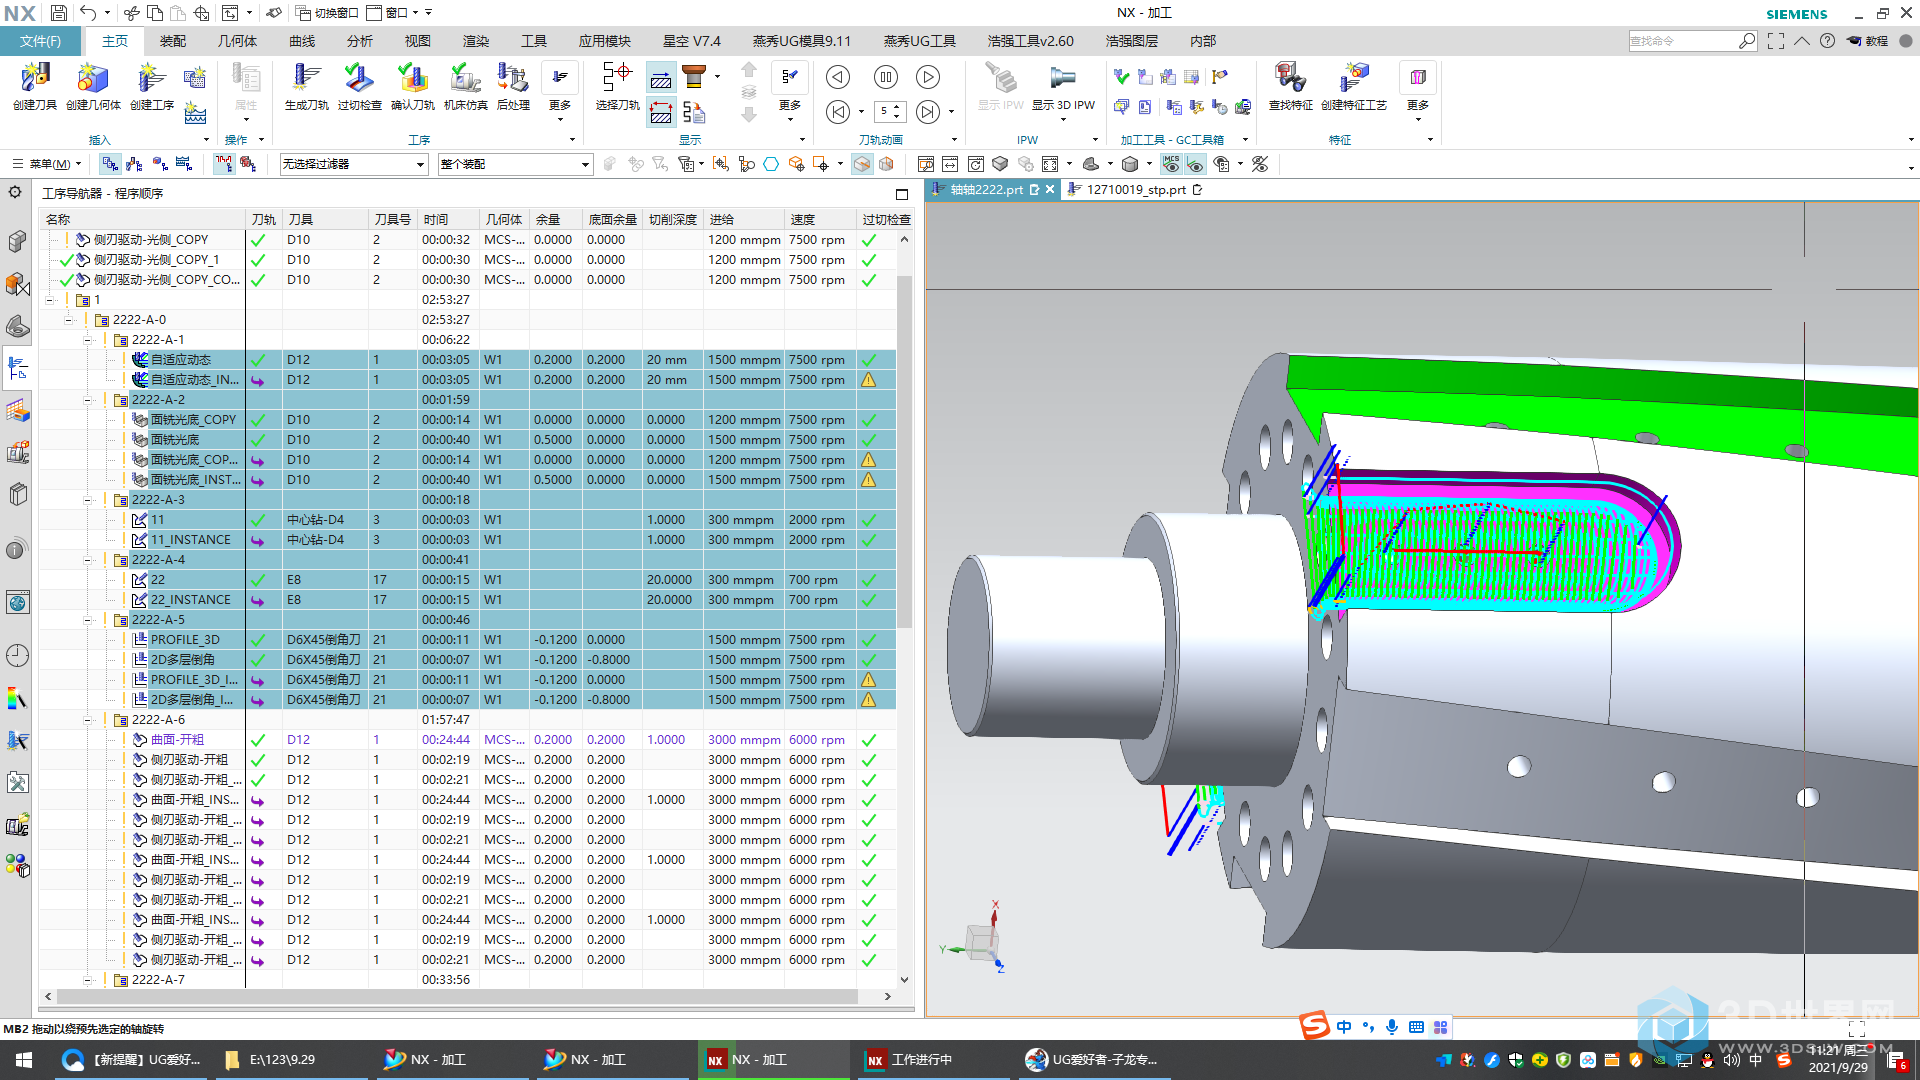Image resolution: width=1920 pixels, height=1080 pixels.
Task: Open the History clock sidebar icon
Action: 18,655
